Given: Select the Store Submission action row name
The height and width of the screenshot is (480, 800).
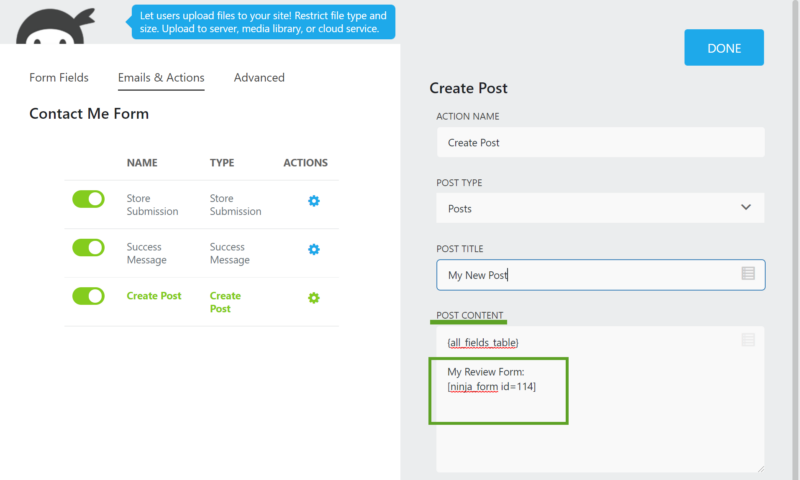Looking at the screenshot, I should click(x=152, y=205).
